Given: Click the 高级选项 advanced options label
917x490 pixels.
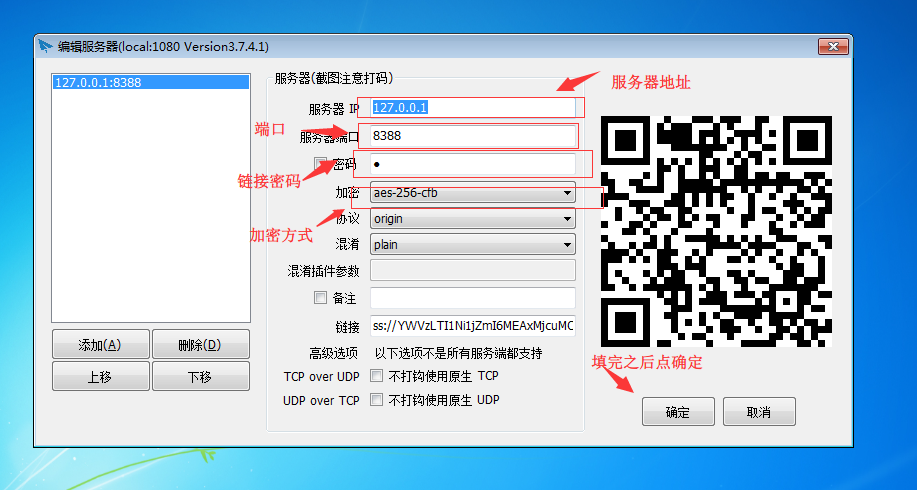Looking at the screenshot, I should 333,353.
